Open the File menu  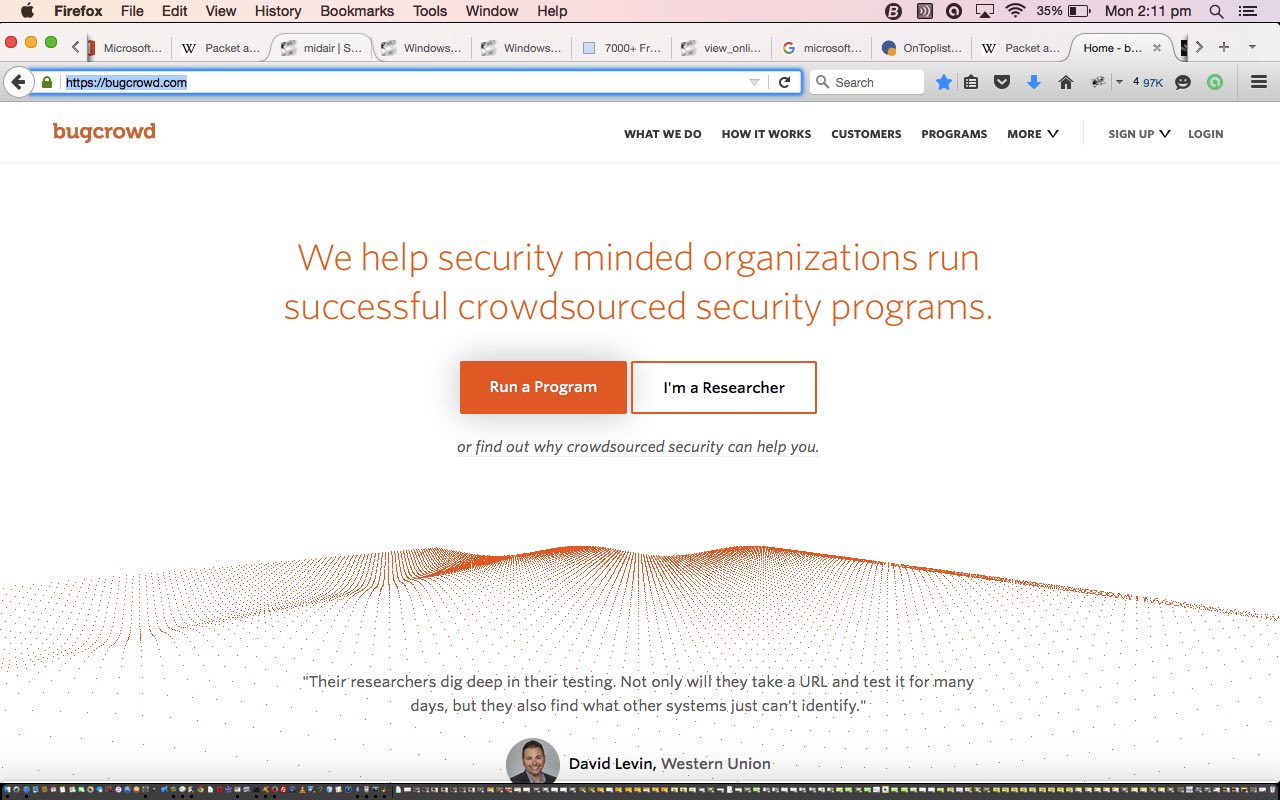click(132, 11)
